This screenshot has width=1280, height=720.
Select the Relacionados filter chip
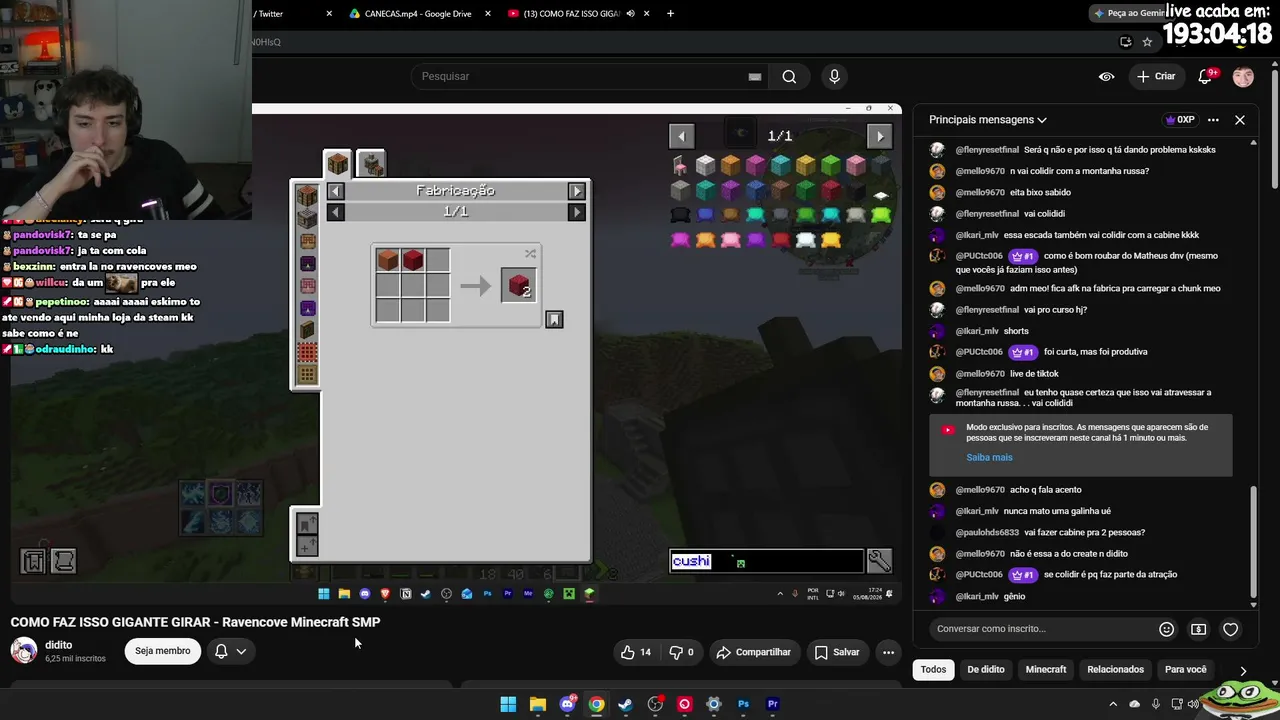pos(1115,670)
